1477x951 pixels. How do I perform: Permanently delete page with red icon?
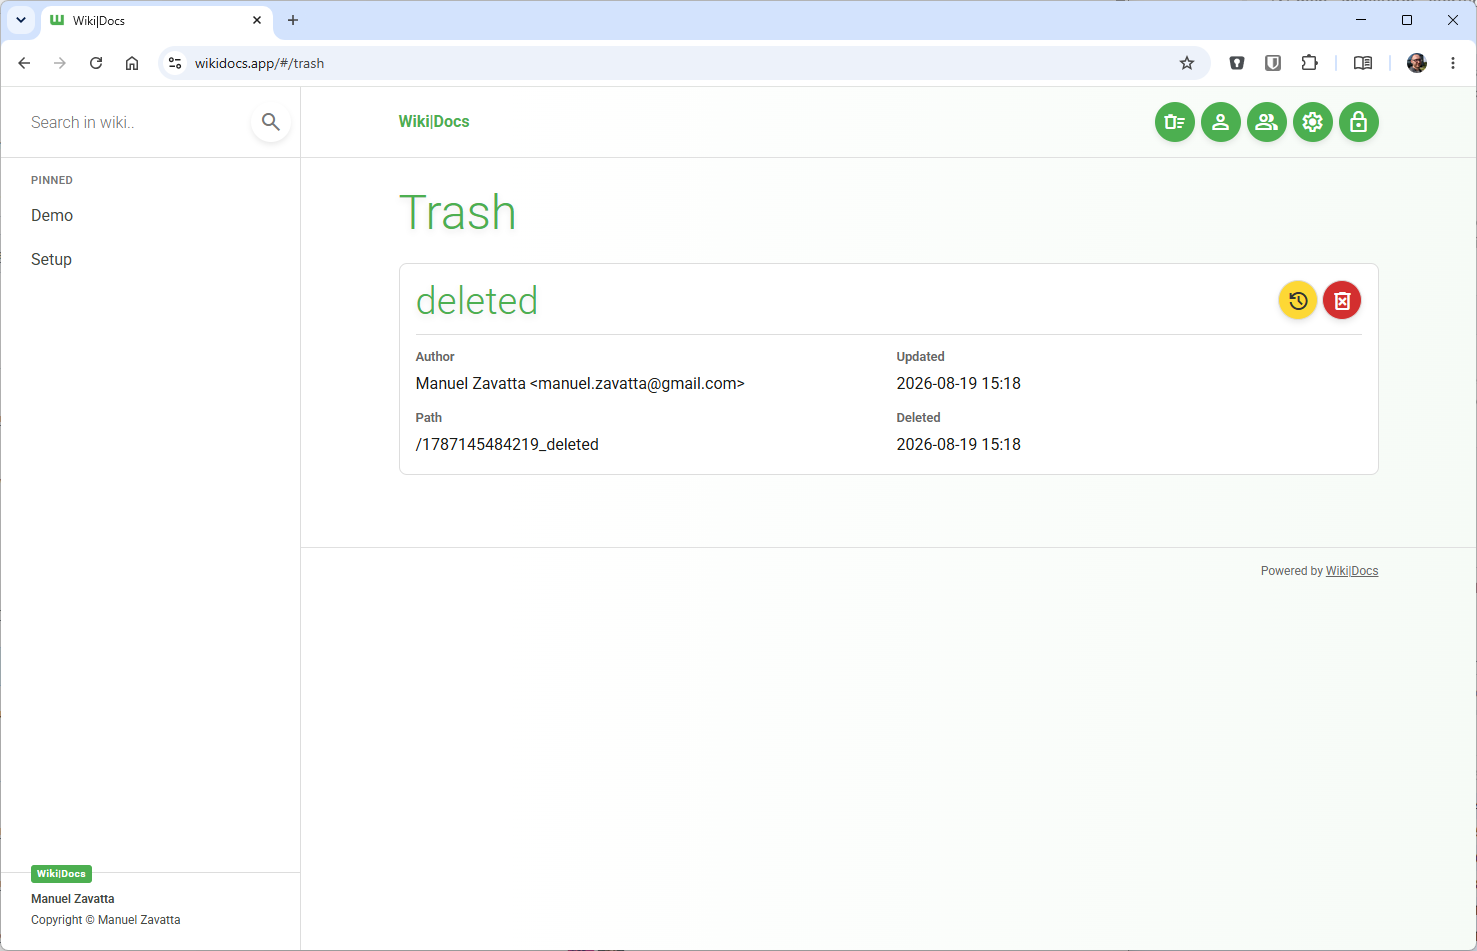point(1342,300)
